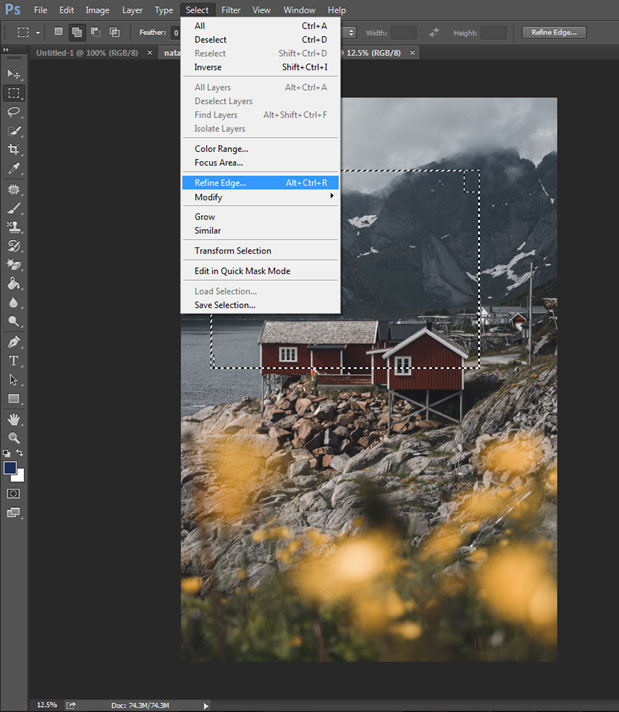The width and height of the screenshot is (619, 712).
Task: Switch to the Untitled-1 document tab
Action: [87, 52]
